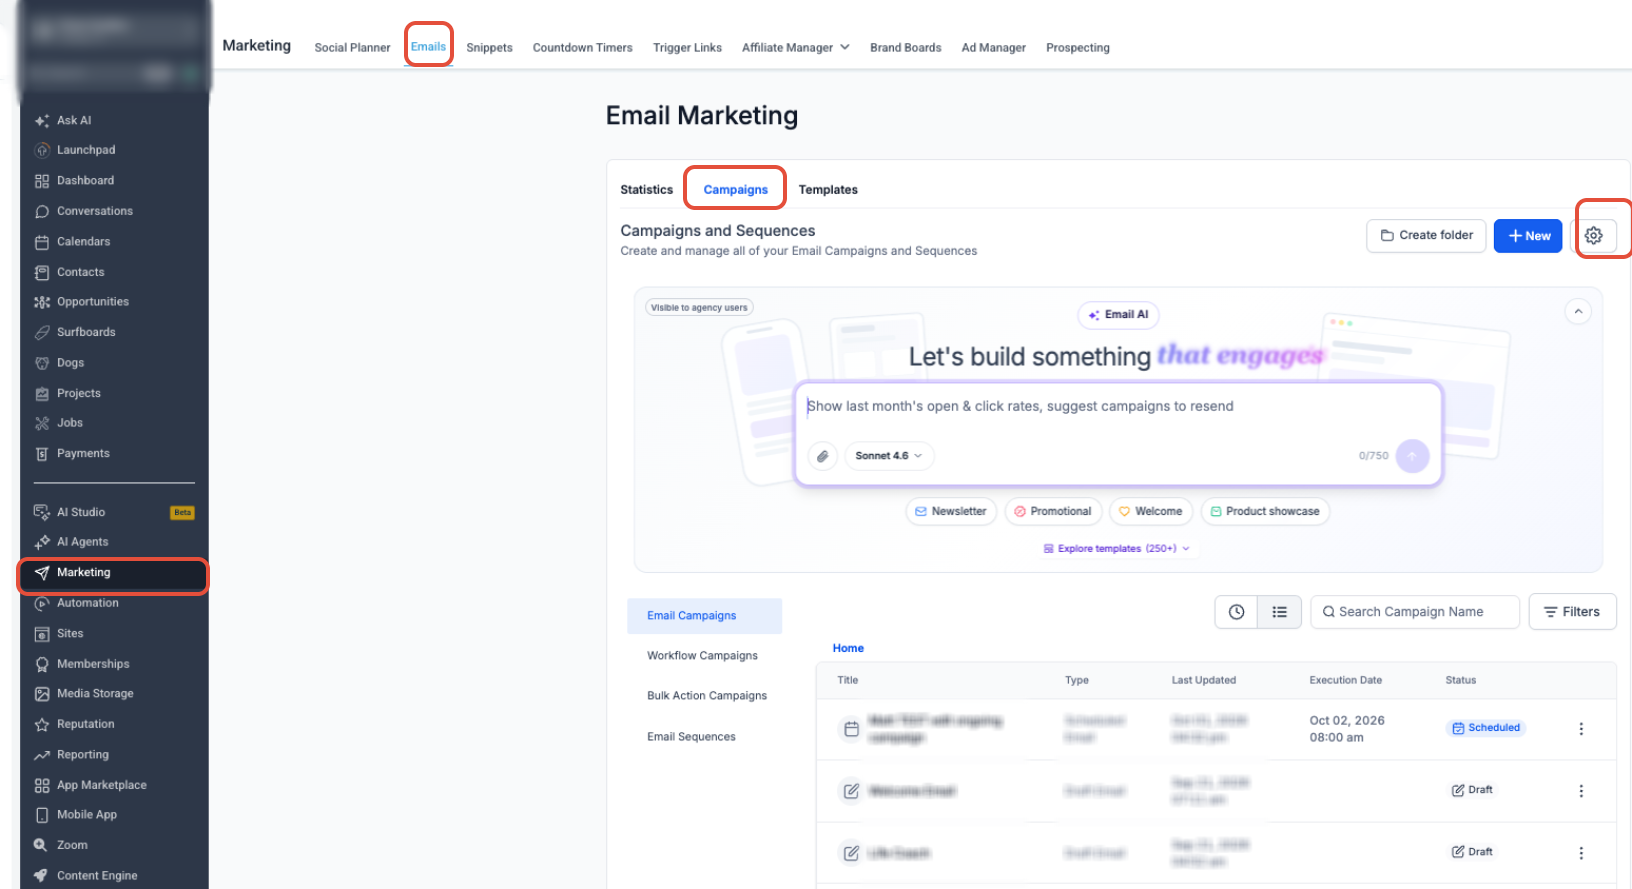Viewport: 1632px width, 889px height.
Task: Open the Sonnet 4.6 model dropdown
Action: pos(889,456)
